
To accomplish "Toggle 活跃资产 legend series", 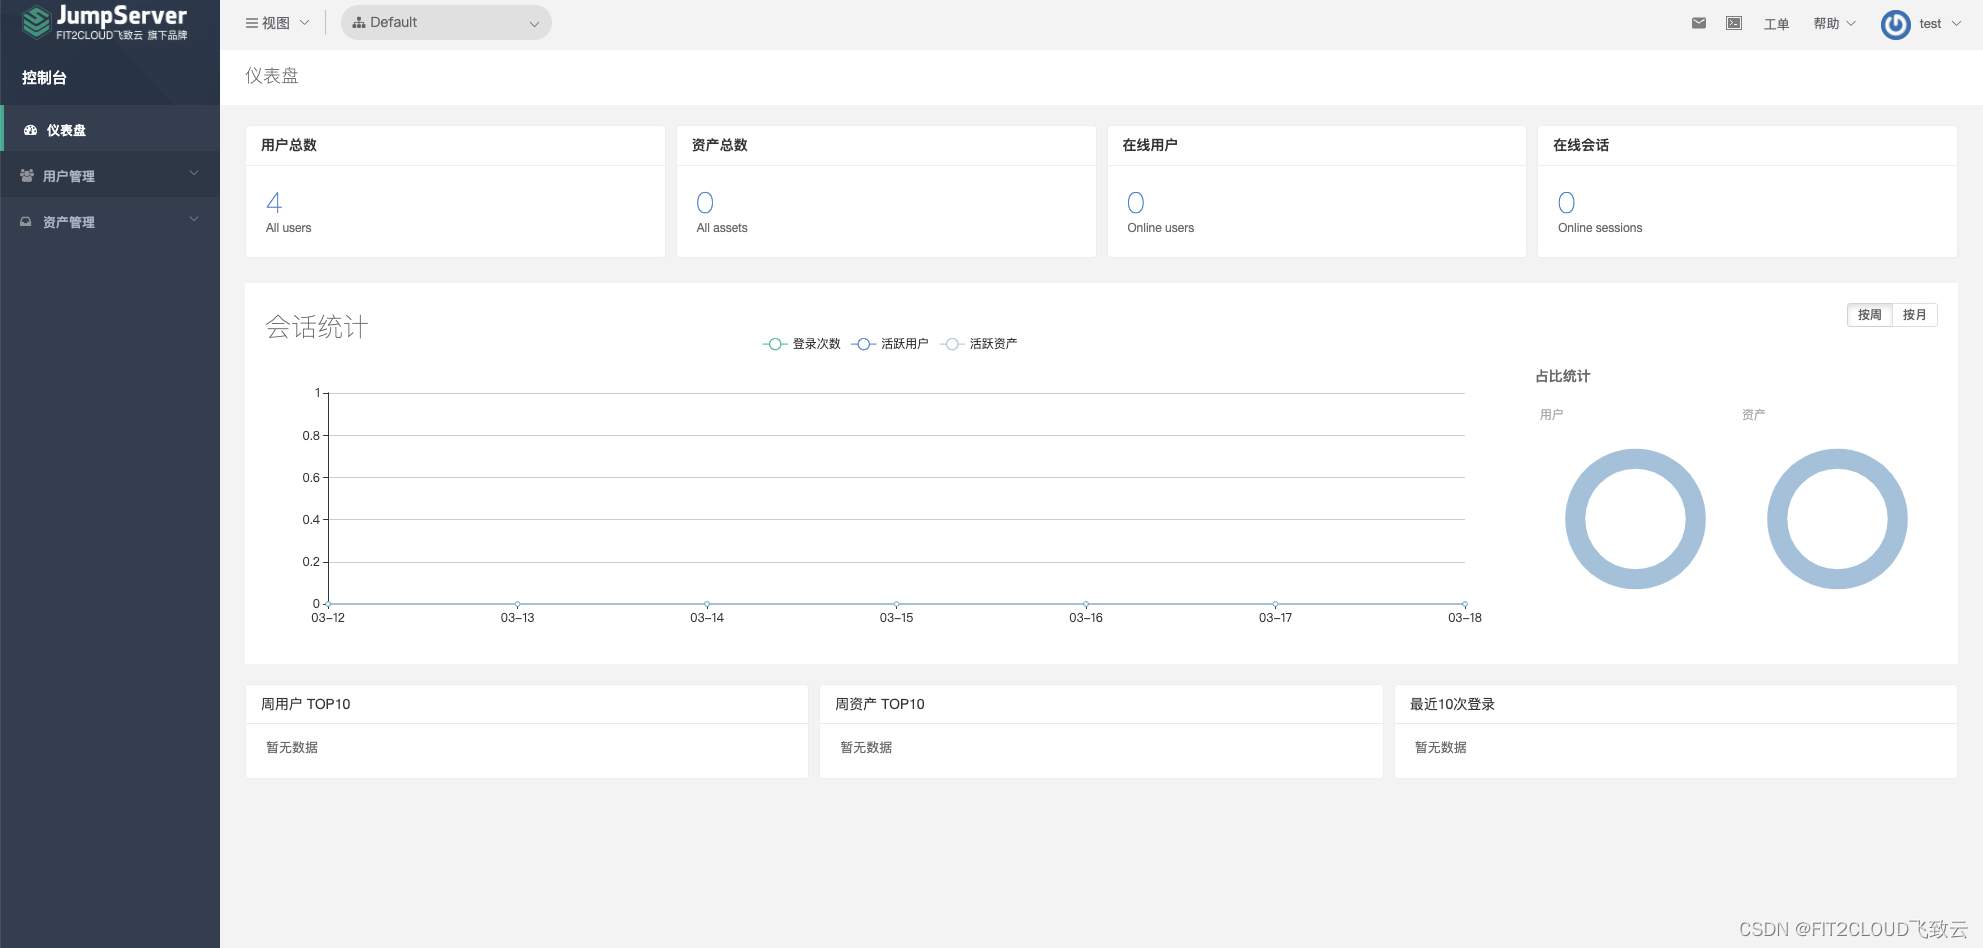I will [979, 344].
